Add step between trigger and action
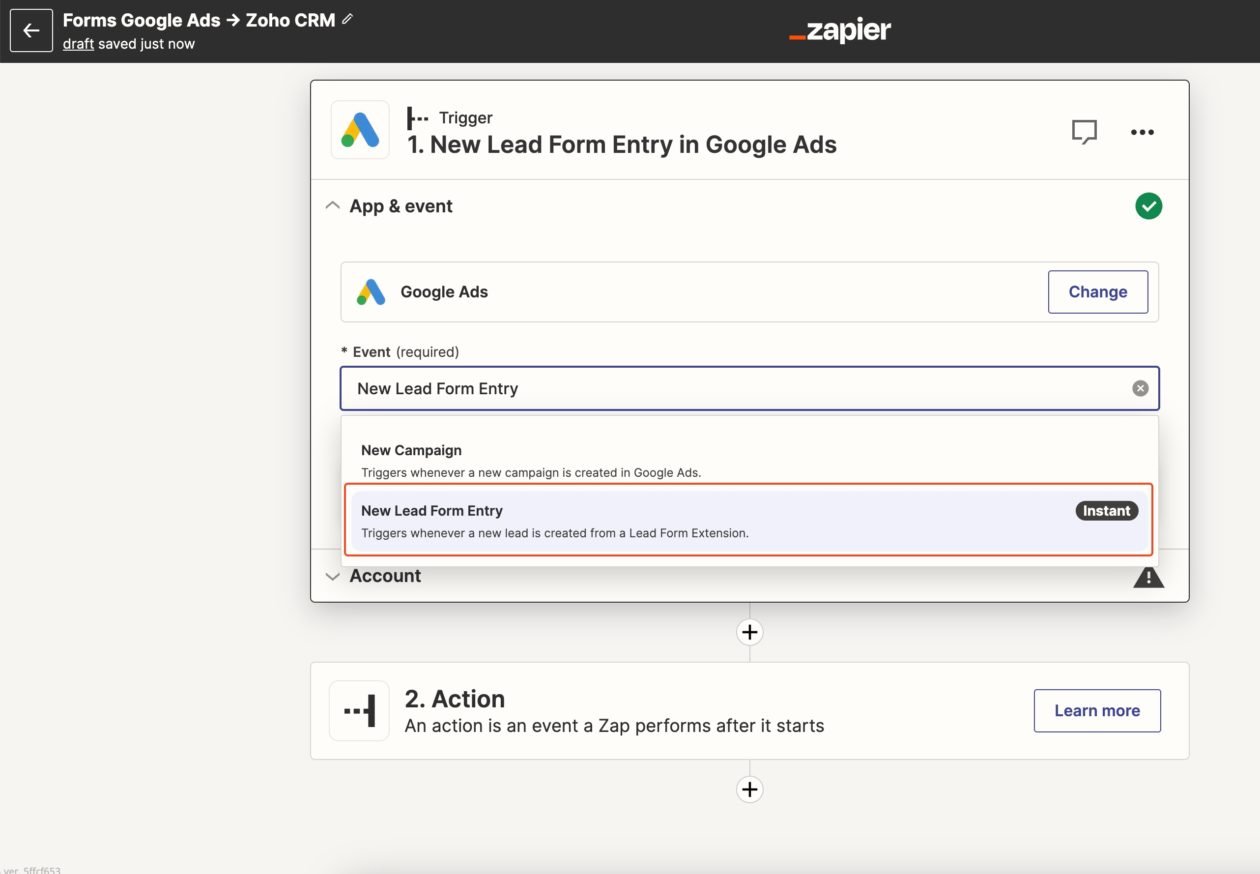Image resolution: width=1260 pixels, height=874 pixels. tap(750, 632)
